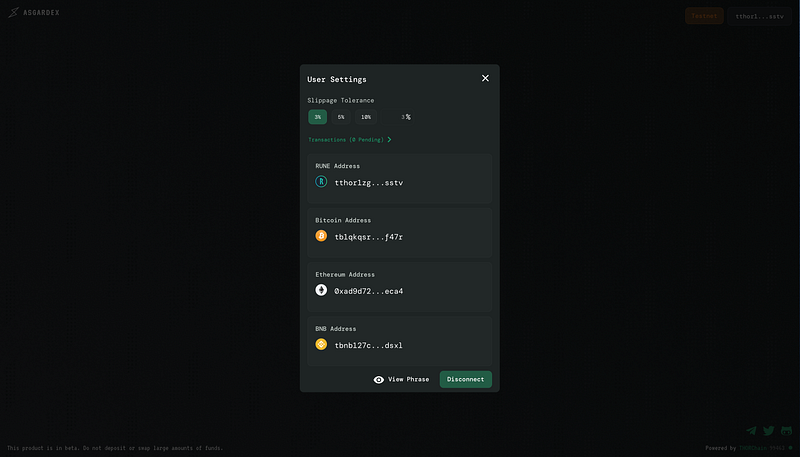Select 3% slippage tolerance
The image size is (800, 457).
(x=317, y=117)
